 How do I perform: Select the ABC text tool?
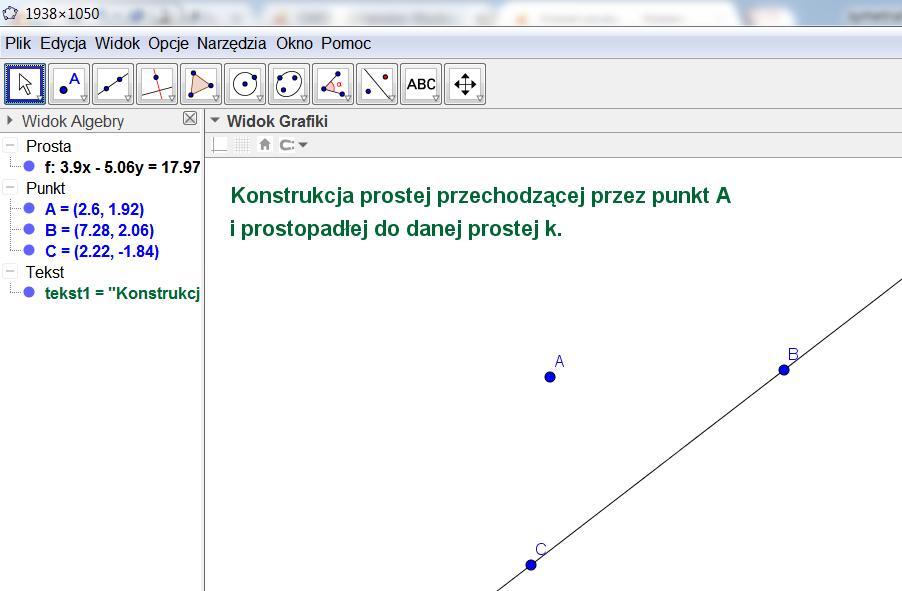pos(421,84)
